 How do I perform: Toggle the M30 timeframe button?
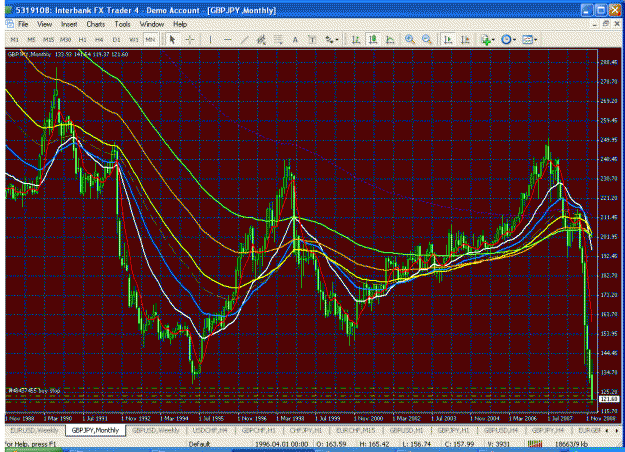(65, 39)
